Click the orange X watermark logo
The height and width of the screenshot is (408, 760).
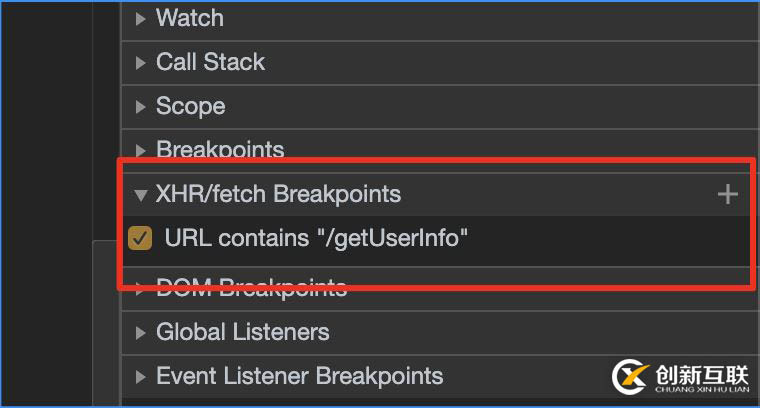(x=628, y=376)
